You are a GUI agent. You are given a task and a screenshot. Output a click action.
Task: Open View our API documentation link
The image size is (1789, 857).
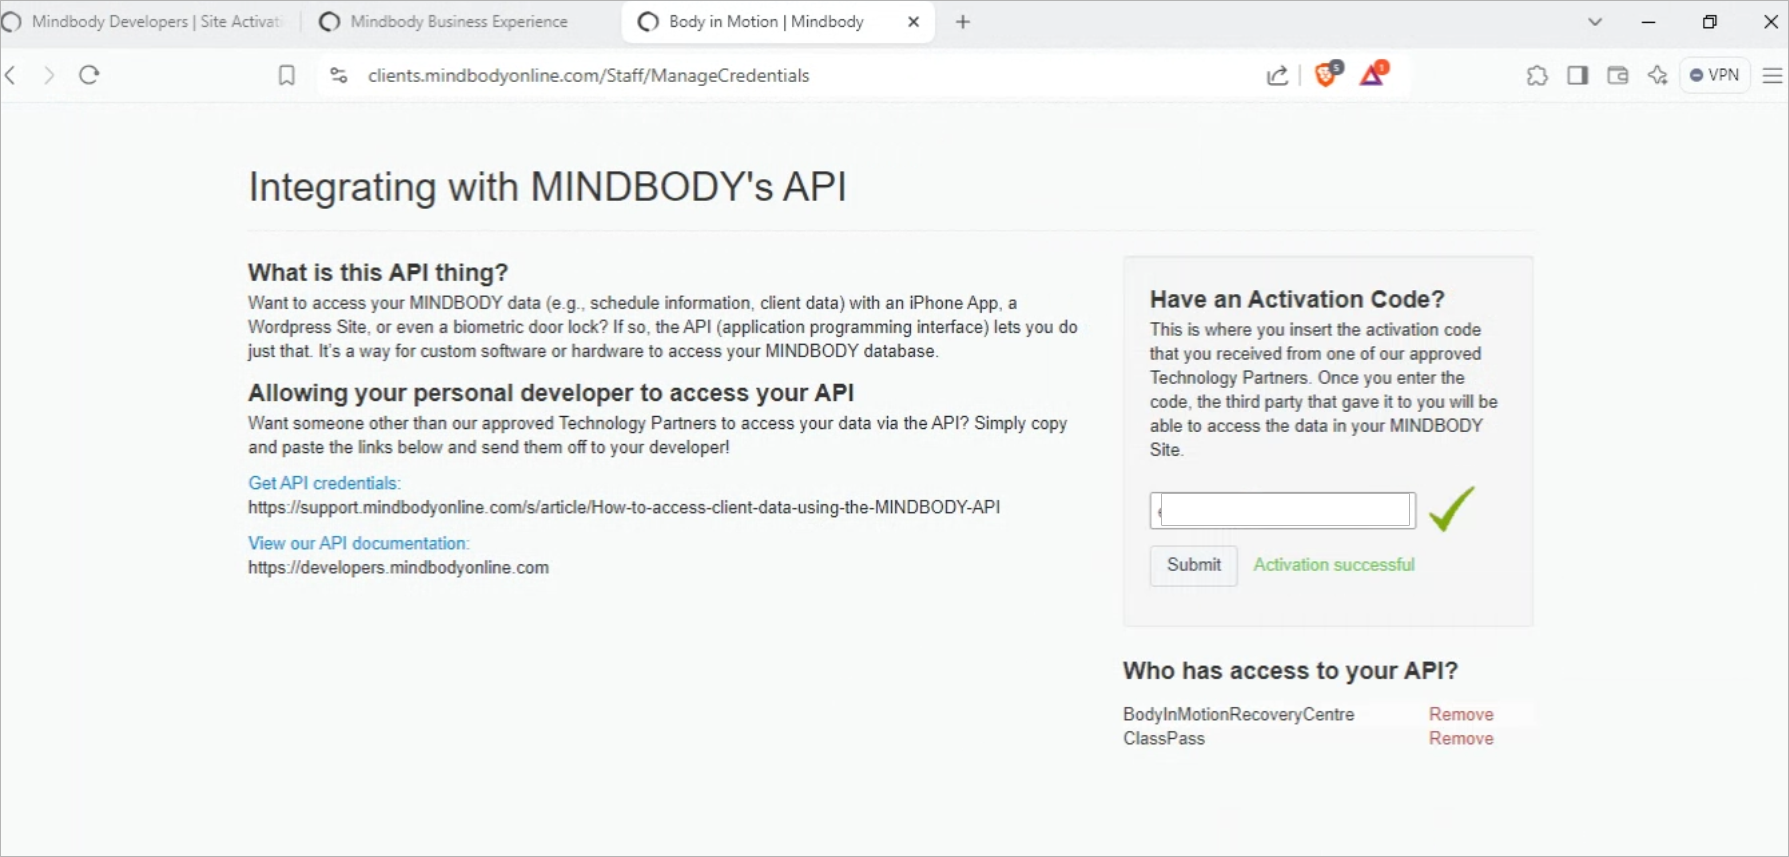[358, 543]
